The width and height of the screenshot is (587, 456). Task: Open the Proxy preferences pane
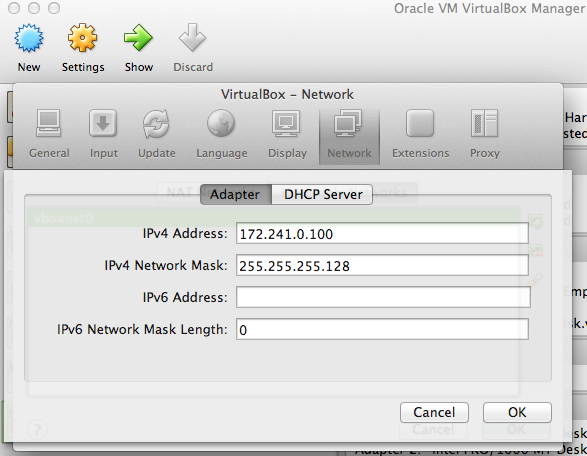click(x=485, y=134)
